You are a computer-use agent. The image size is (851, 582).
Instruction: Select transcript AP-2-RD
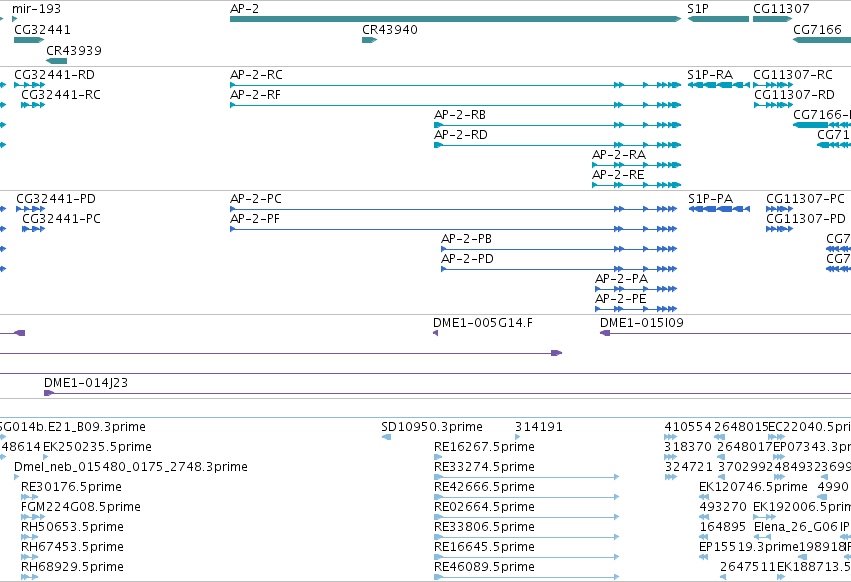point(557,146)
